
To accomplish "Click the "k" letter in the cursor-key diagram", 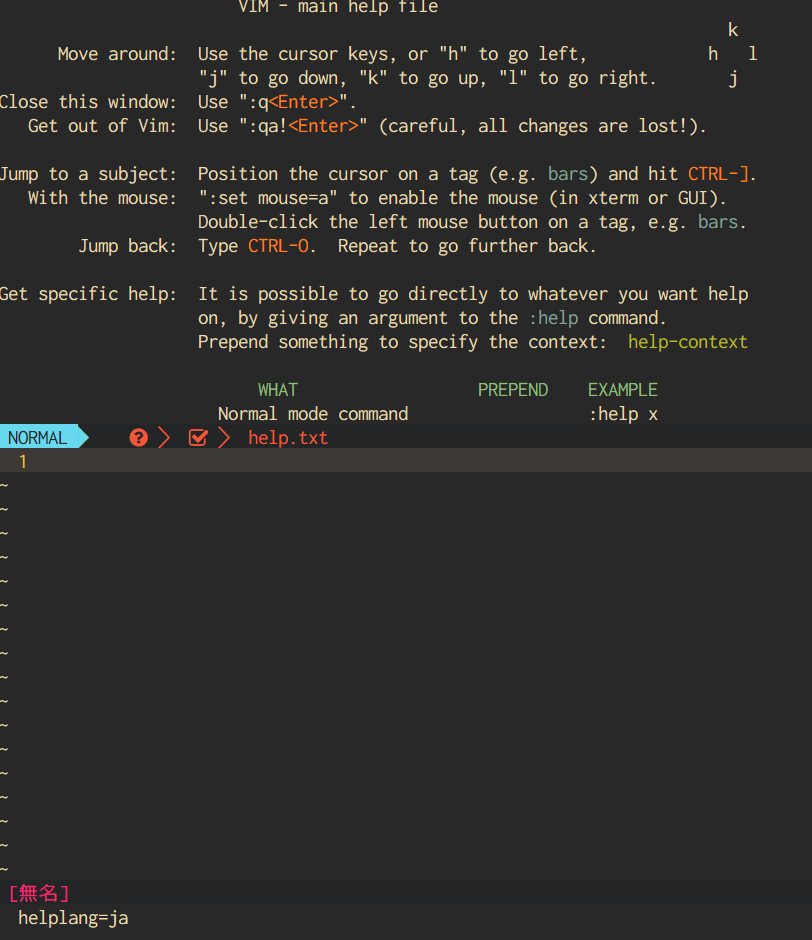I will (732, 29).
